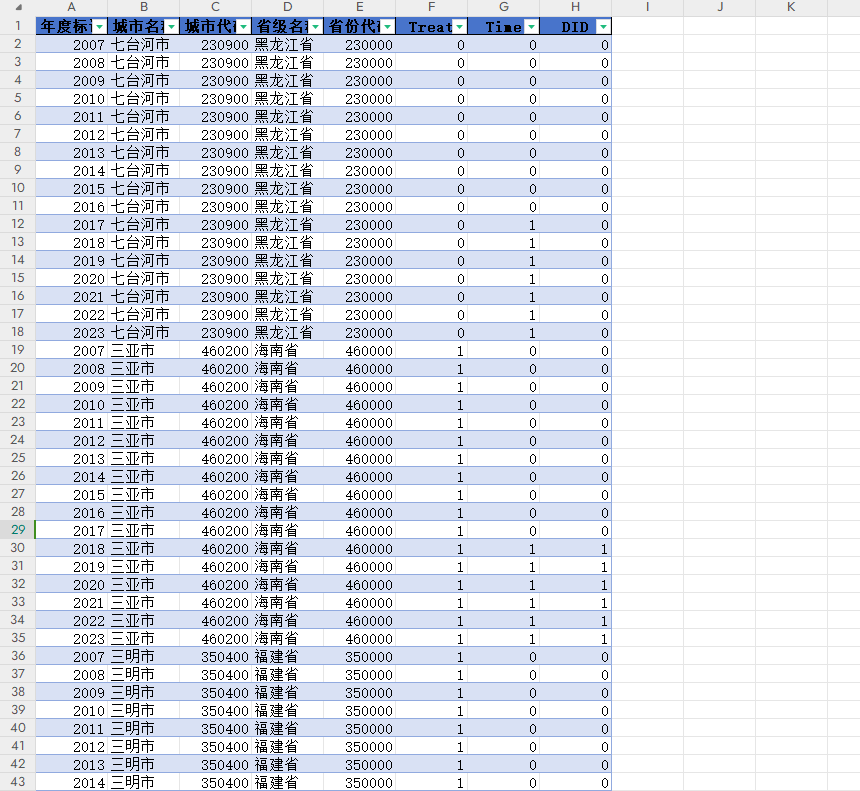This screenshot has height=791, width=860.
Task: Select row 29 header
Action: (18, 530)
